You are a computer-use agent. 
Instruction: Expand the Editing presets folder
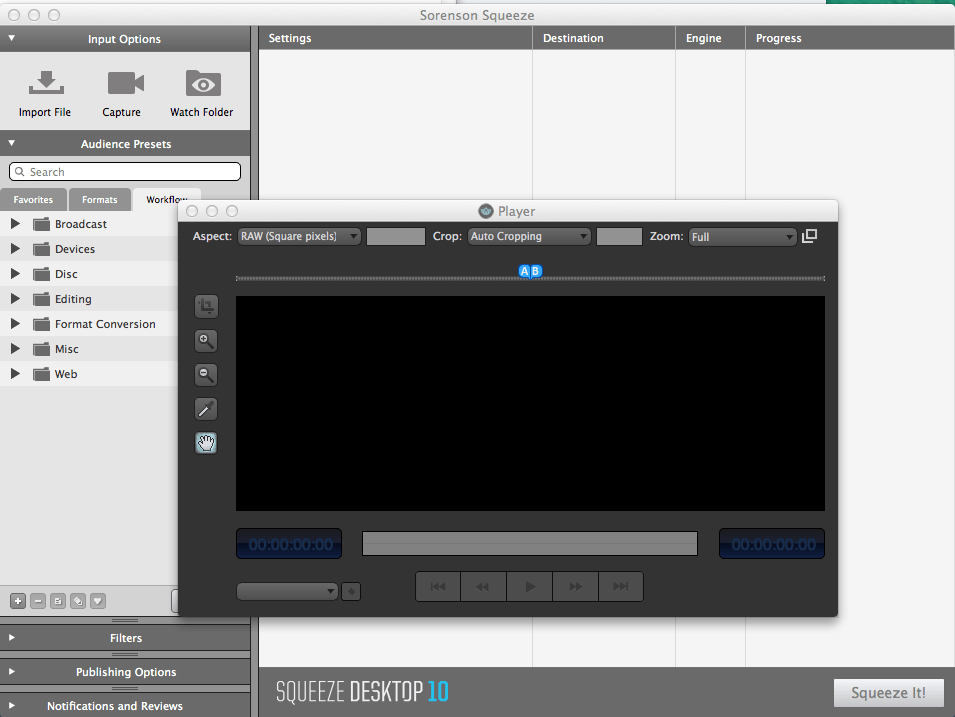[x=15, y=299]
